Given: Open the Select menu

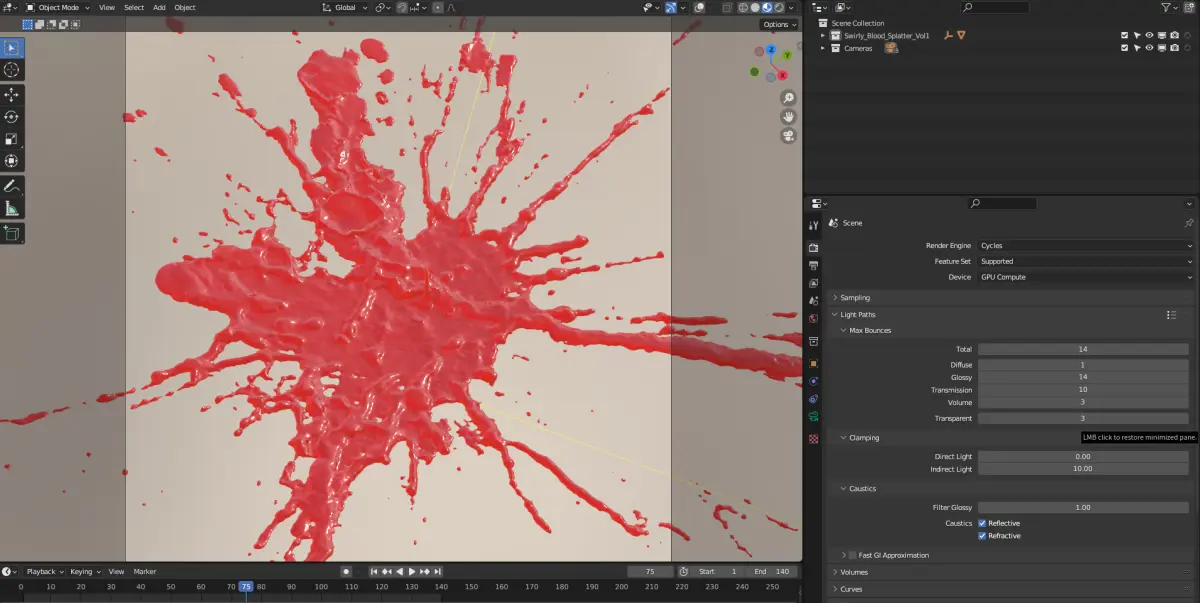Looking at the screenshot, I should pyautogui.click(x=134, y=7).
